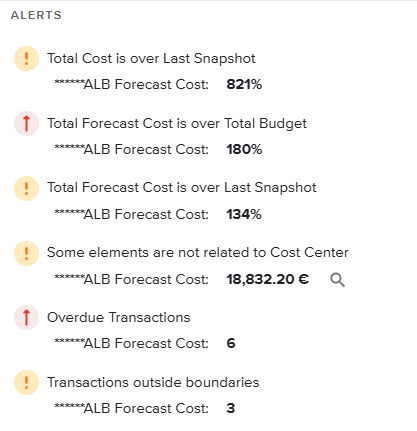Screen dimensions: 417x431
Task: Click red arrow icon for Total Forecast over Budget
Action: click(x=26, y=123)
